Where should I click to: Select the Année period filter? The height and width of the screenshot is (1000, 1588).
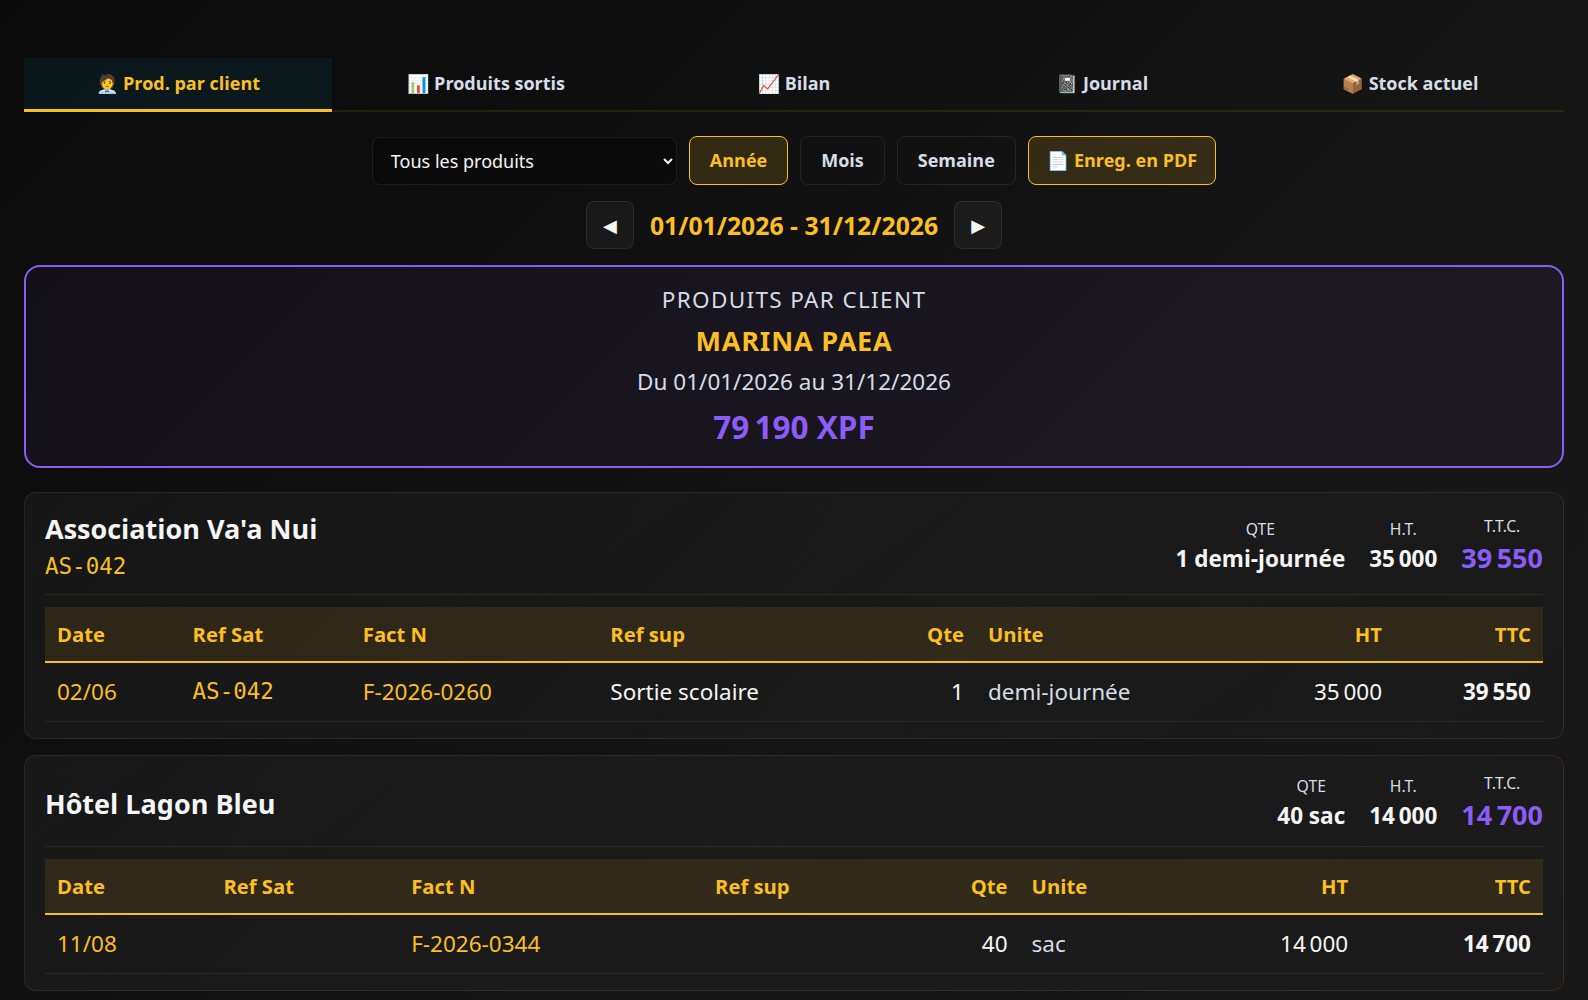tap(738, 161)
